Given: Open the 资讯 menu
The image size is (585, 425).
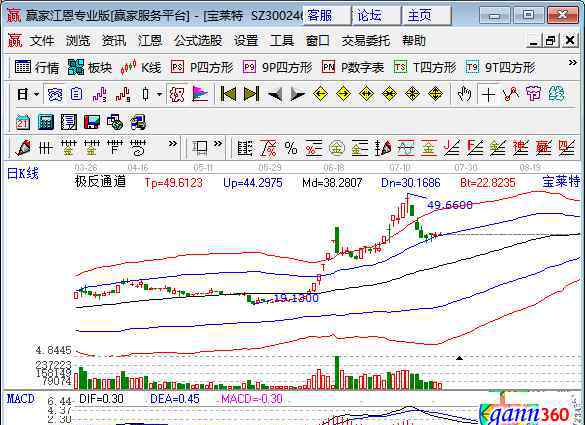Looking at the screenshot, I should click(114, 40).
